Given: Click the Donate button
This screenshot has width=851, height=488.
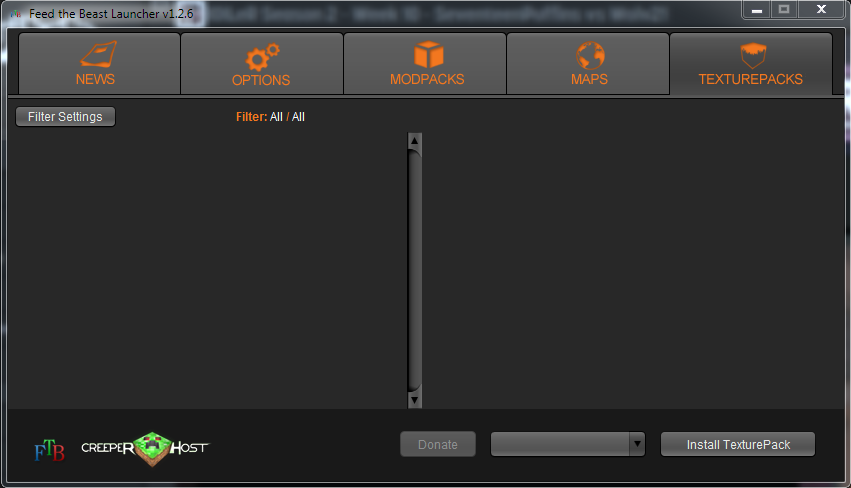Looking at the screenshot, I should pos(438,445).
